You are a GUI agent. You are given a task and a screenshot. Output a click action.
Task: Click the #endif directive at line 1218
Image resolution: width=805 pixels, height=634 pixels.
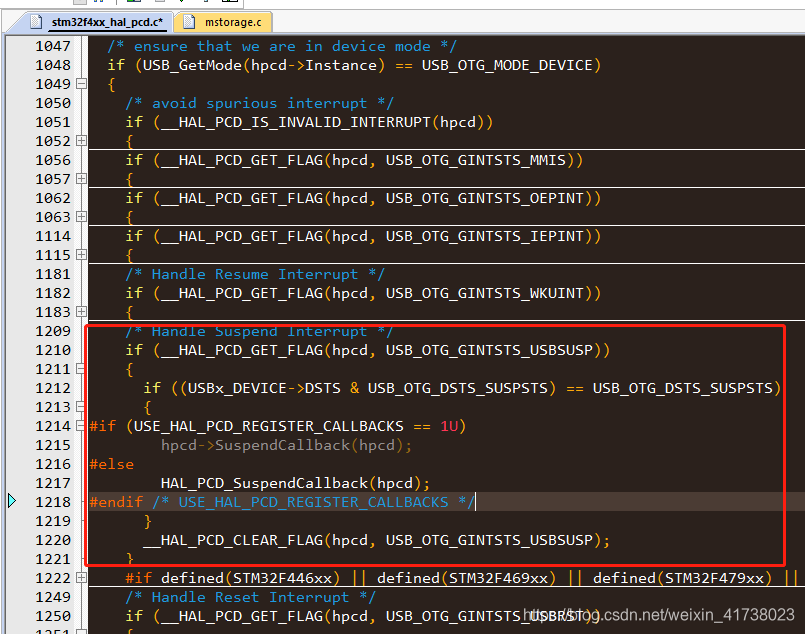(x=116, y=503)
